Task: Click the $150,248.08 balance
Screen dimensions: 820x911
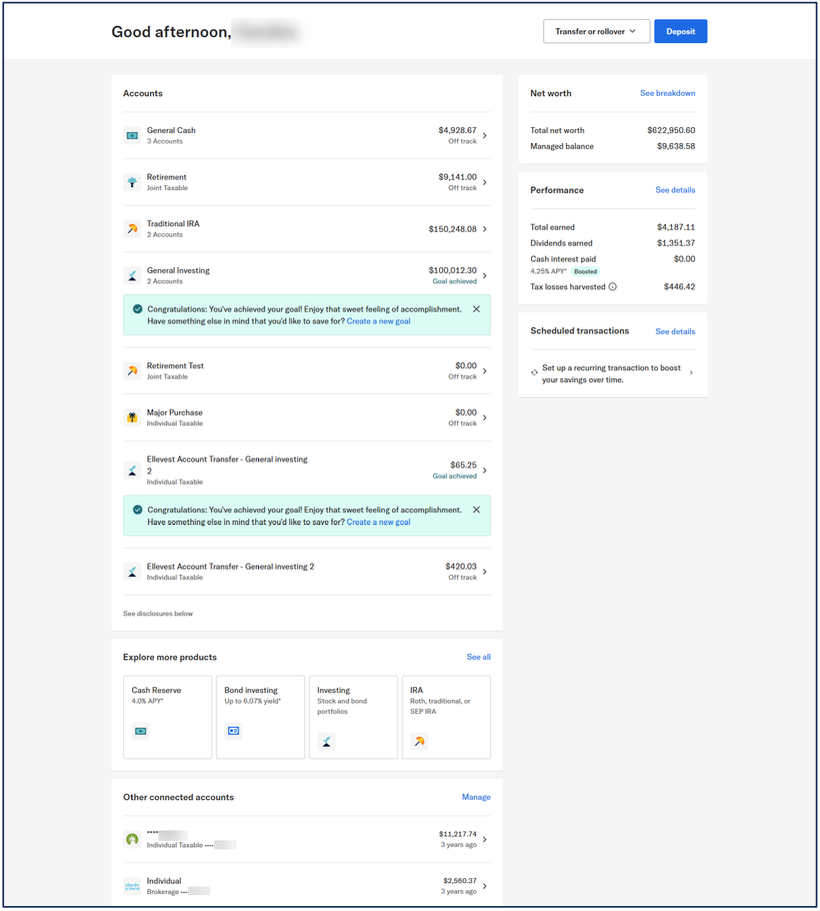Action: click(452, 229)
